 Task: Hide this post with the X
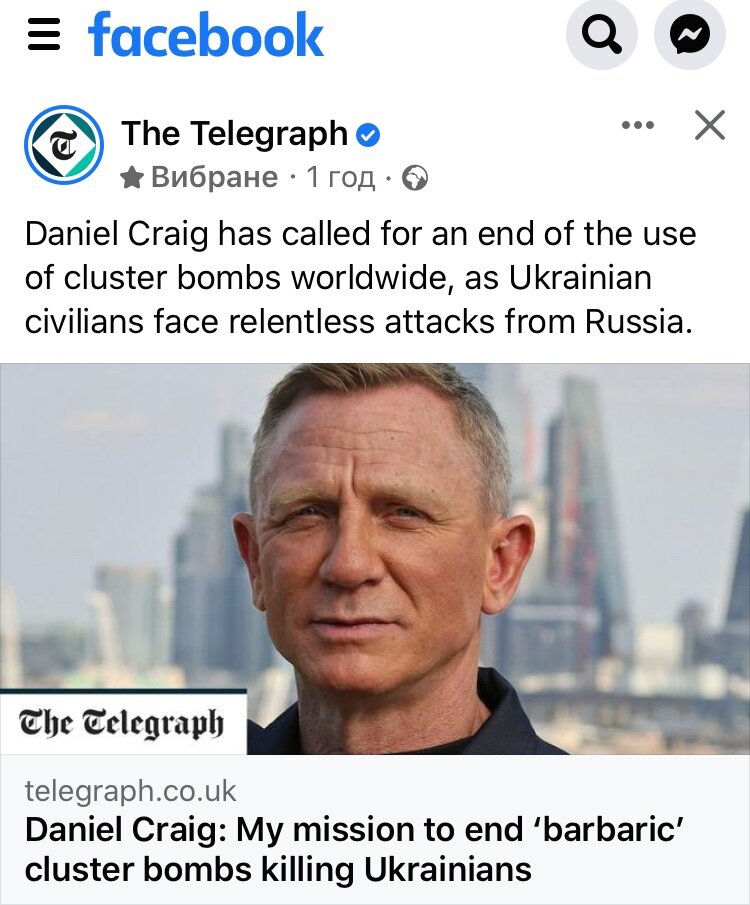click(x=710, y=125)
